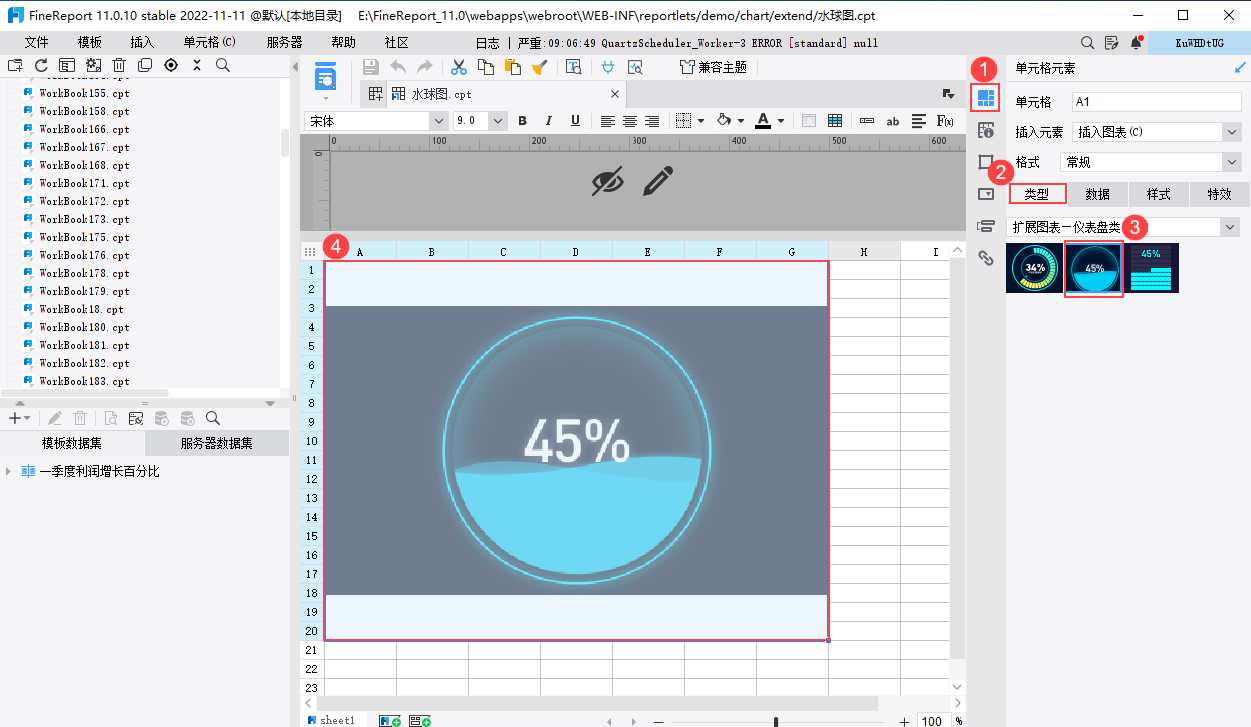This screenshot has height=727, width=1251.
Task: Toggle Bold formatting
Action: click(x=522, y=121)
